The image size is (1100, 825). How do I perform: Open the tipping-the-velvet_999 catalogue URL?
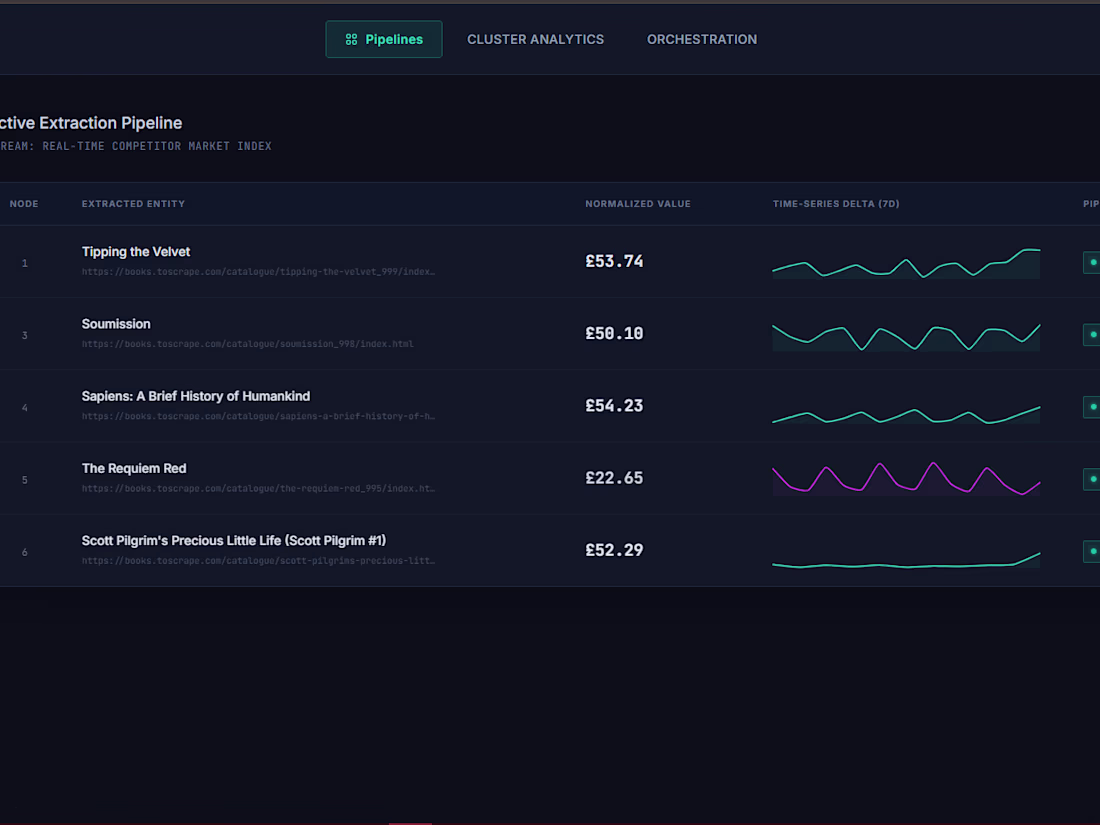[258, 271]
